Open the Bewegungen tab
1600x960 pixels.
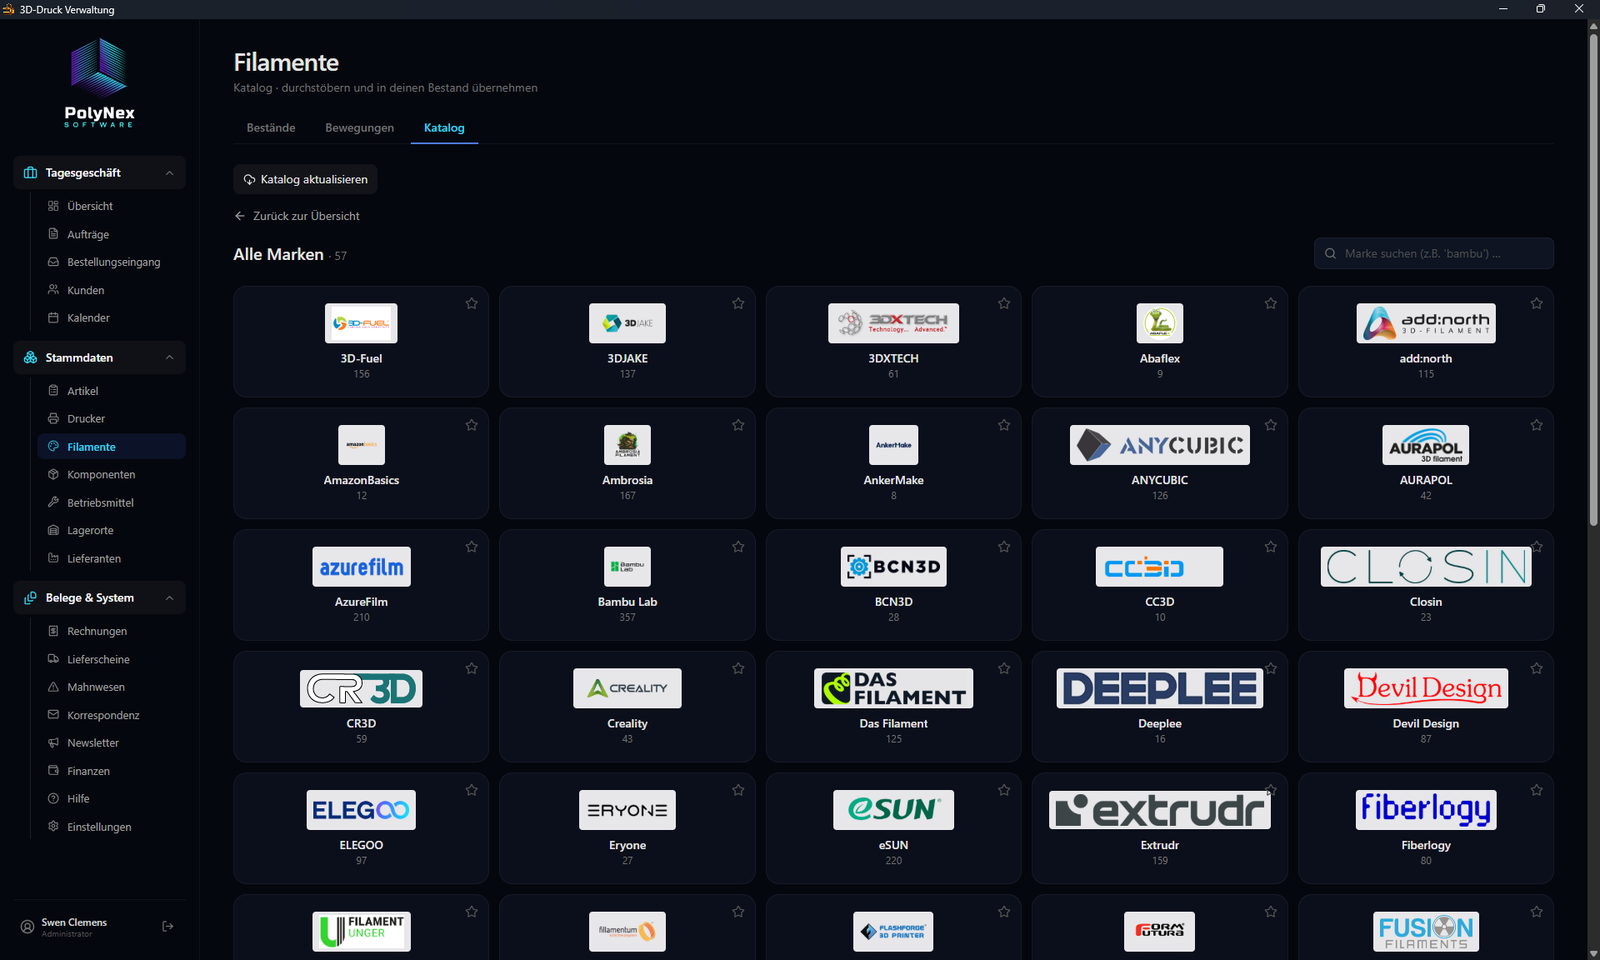(x=360, y=128)
